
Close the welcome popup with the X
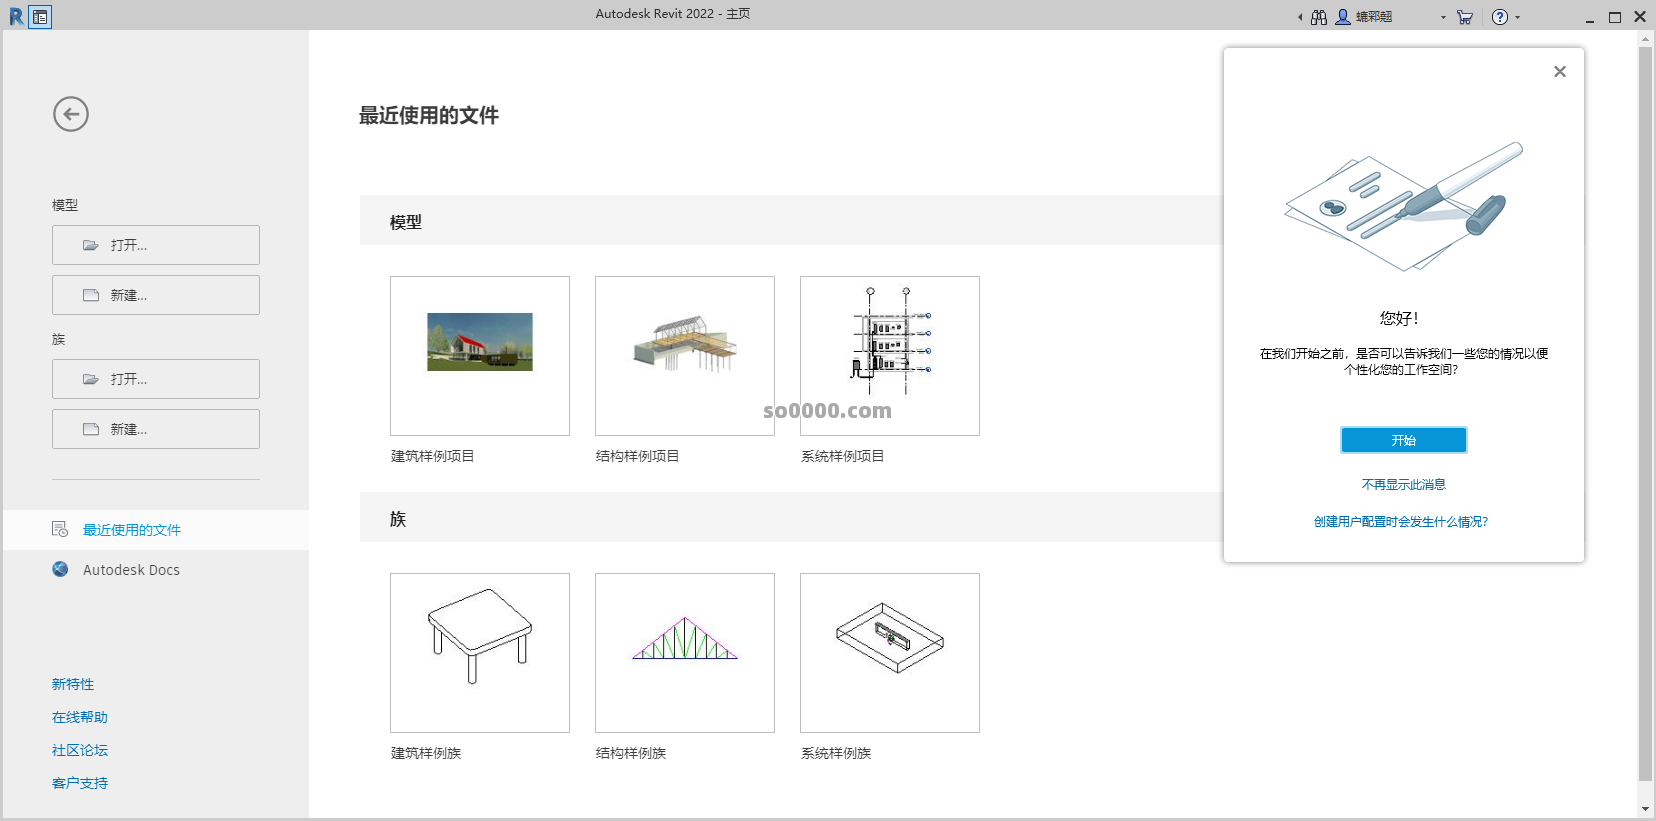click(x=1559, y=72)
